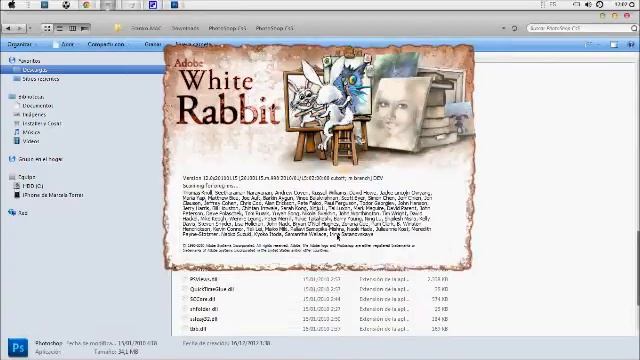Launch Chrome from the top bar
The height and width of the screenshot is (360, 640).
(x=87, y=5)
